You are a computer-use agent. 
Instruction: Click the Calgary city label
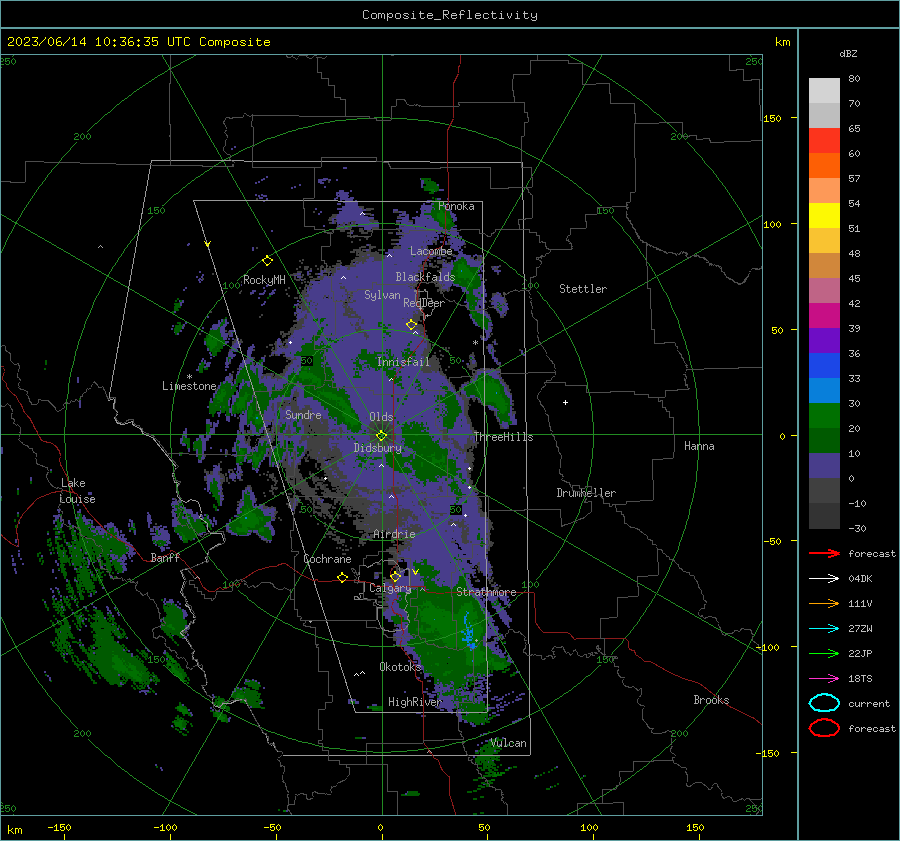point(390,588)
